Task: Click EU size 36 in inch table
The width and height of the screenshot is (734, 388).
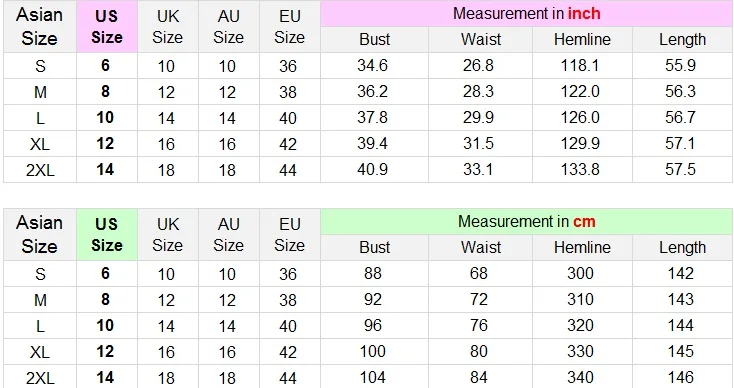Action: click(288, 66)
